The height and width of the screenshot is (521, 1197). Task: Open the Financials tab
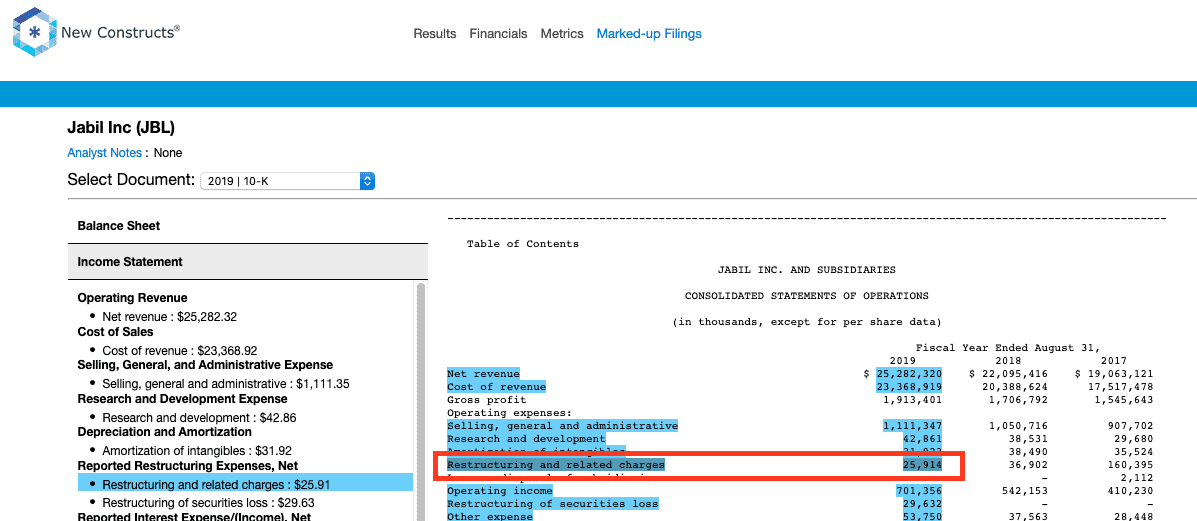498,34
